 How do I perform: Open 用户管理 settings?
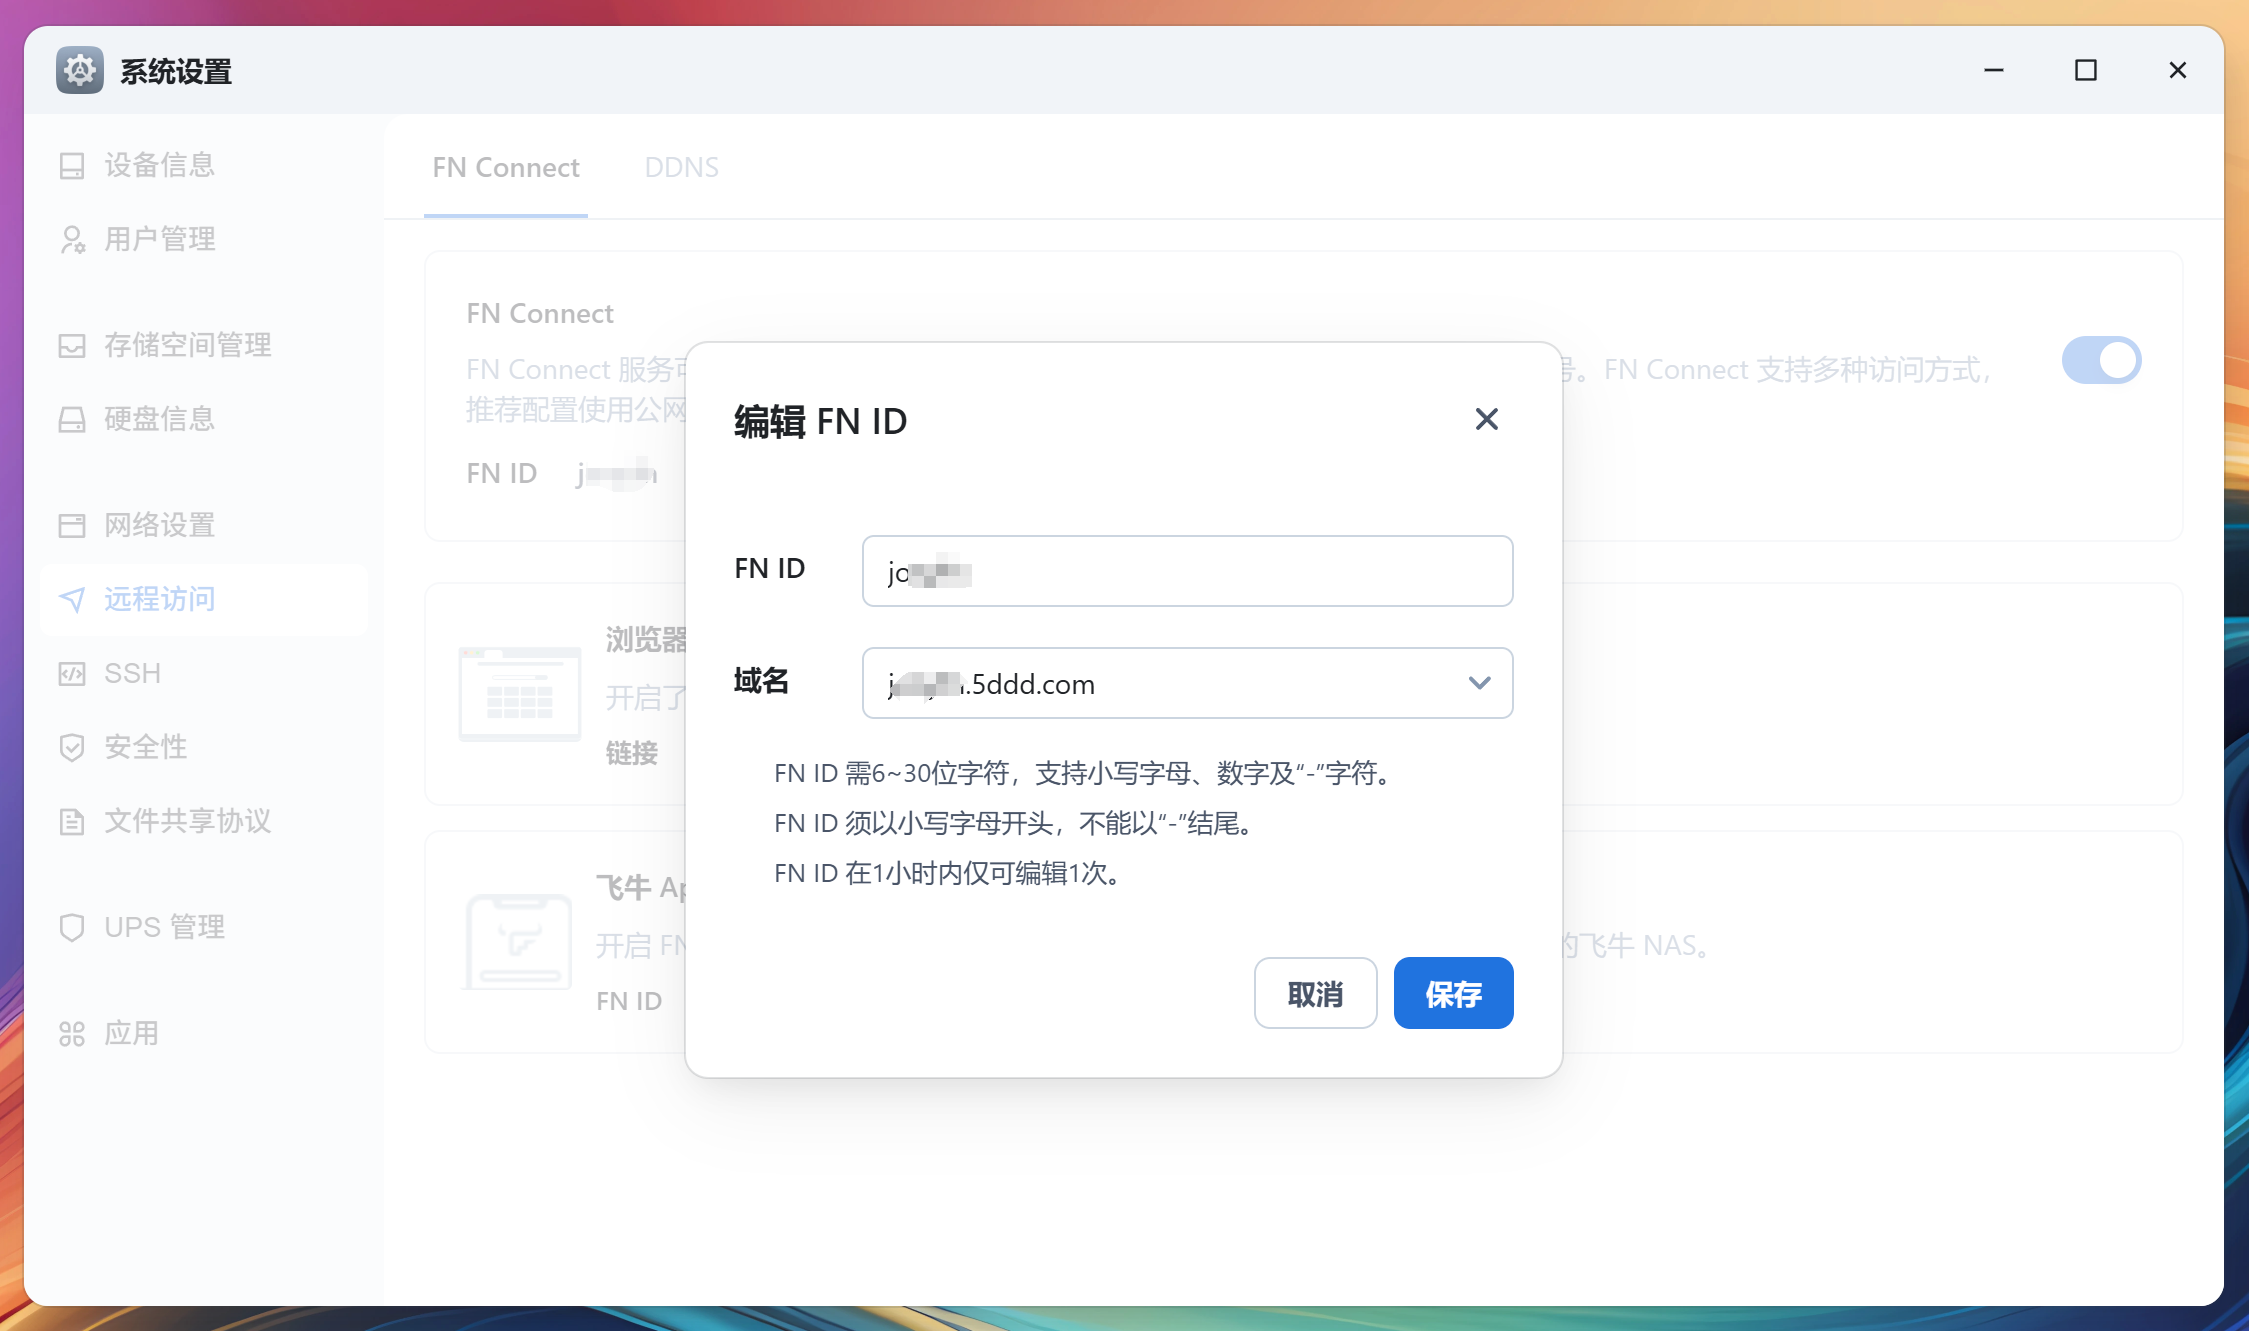(x=159, y=239)
